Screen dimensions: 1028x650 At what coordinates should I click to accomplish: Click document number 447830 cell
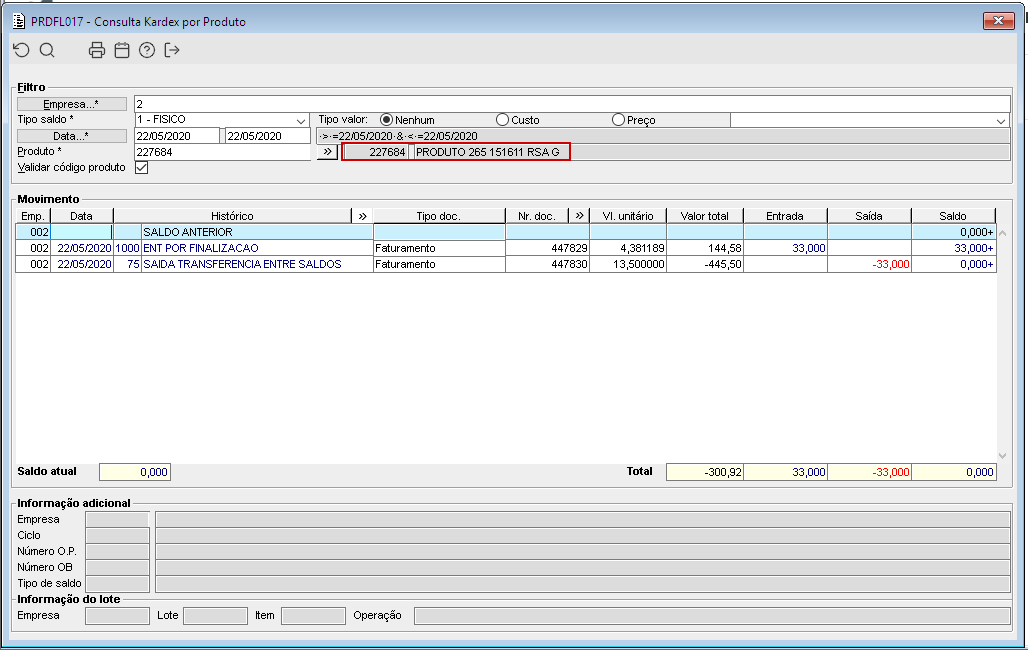click(547, 264)
